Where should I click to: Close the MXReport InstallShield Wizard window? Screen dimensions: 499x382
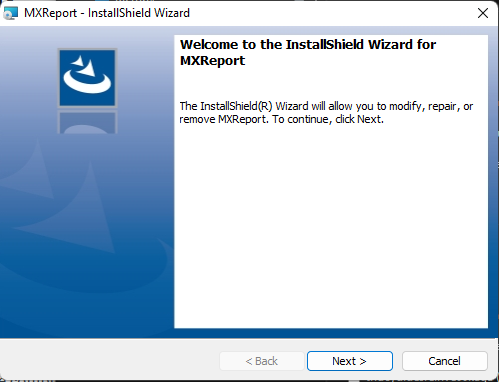tap(483, 13)
